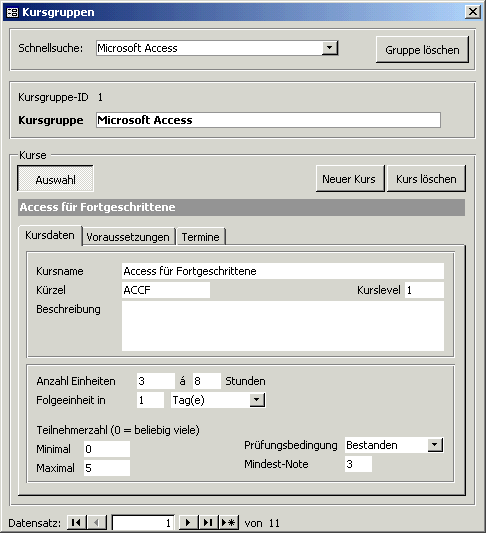Click the 'Schnellsuche:' label

[x=50, y=48]
